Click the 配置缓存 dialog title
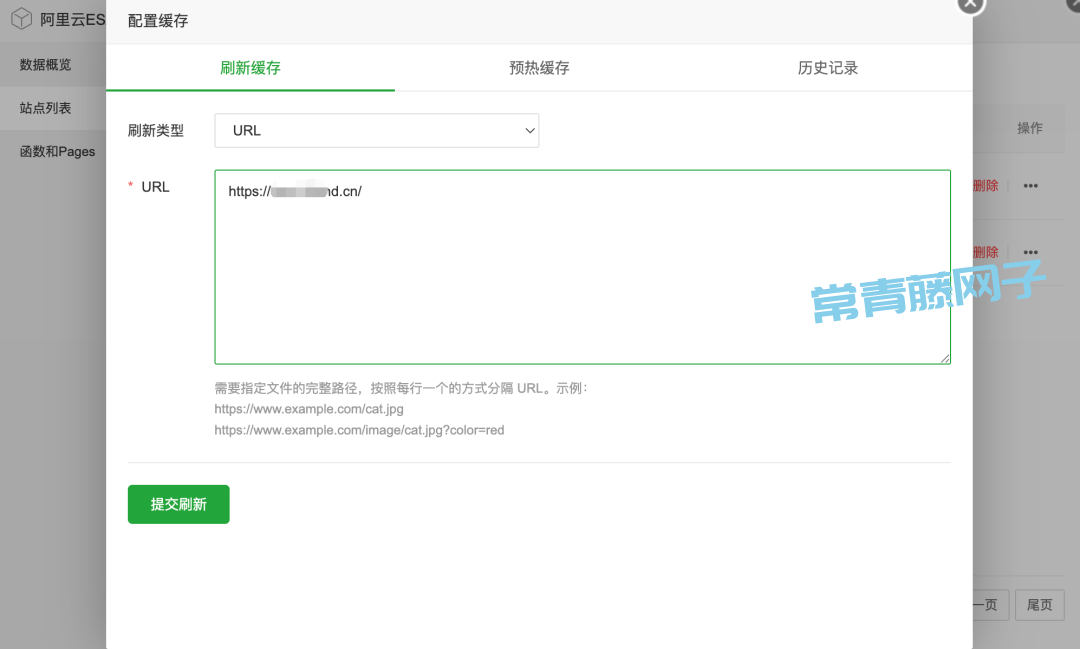The width and height of the screenshot is (1080, 649). 158,21
